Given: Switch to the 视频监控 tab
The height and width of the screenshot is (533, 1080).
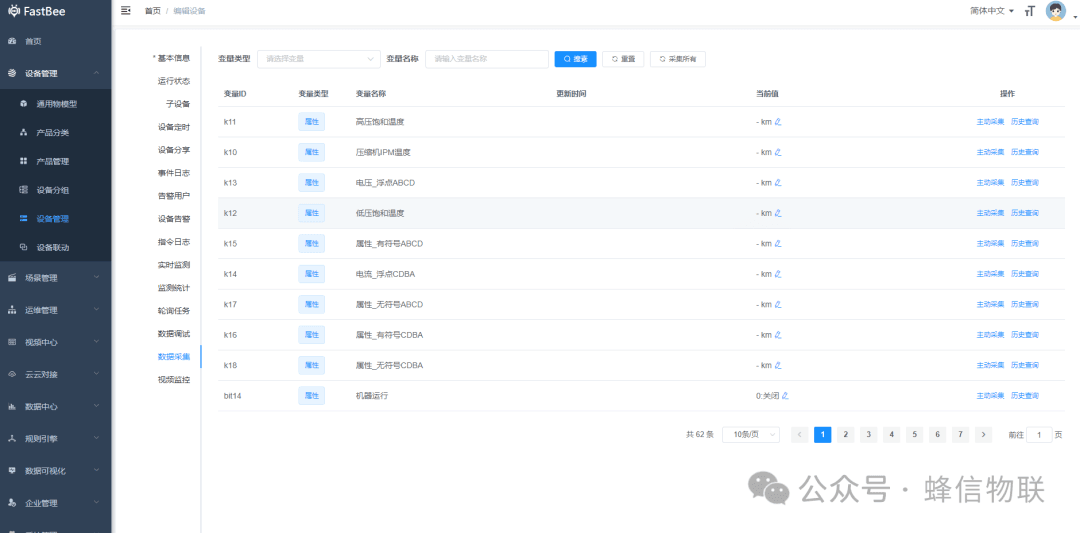Looking at the screenshot, I should [x=174, y=379].
